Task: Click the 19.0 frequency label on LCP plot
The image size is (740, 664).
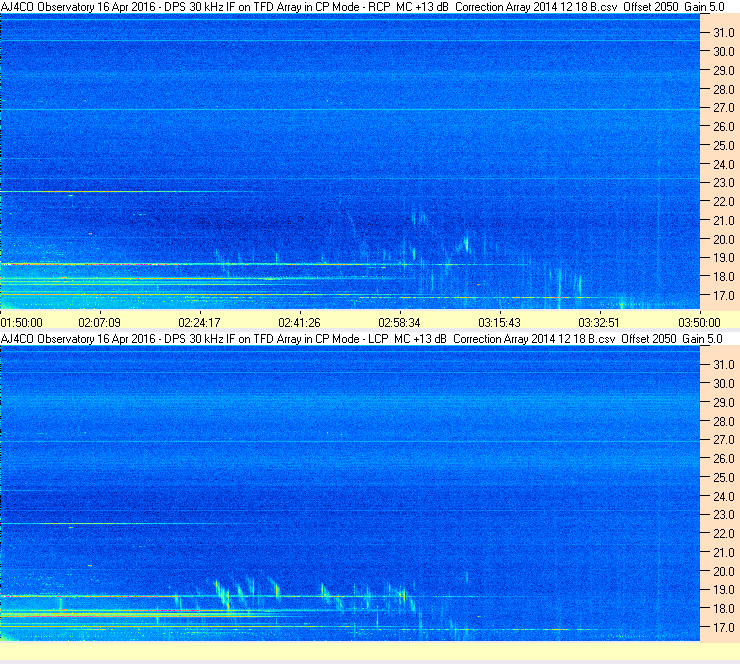Action: tap(724, 590)
